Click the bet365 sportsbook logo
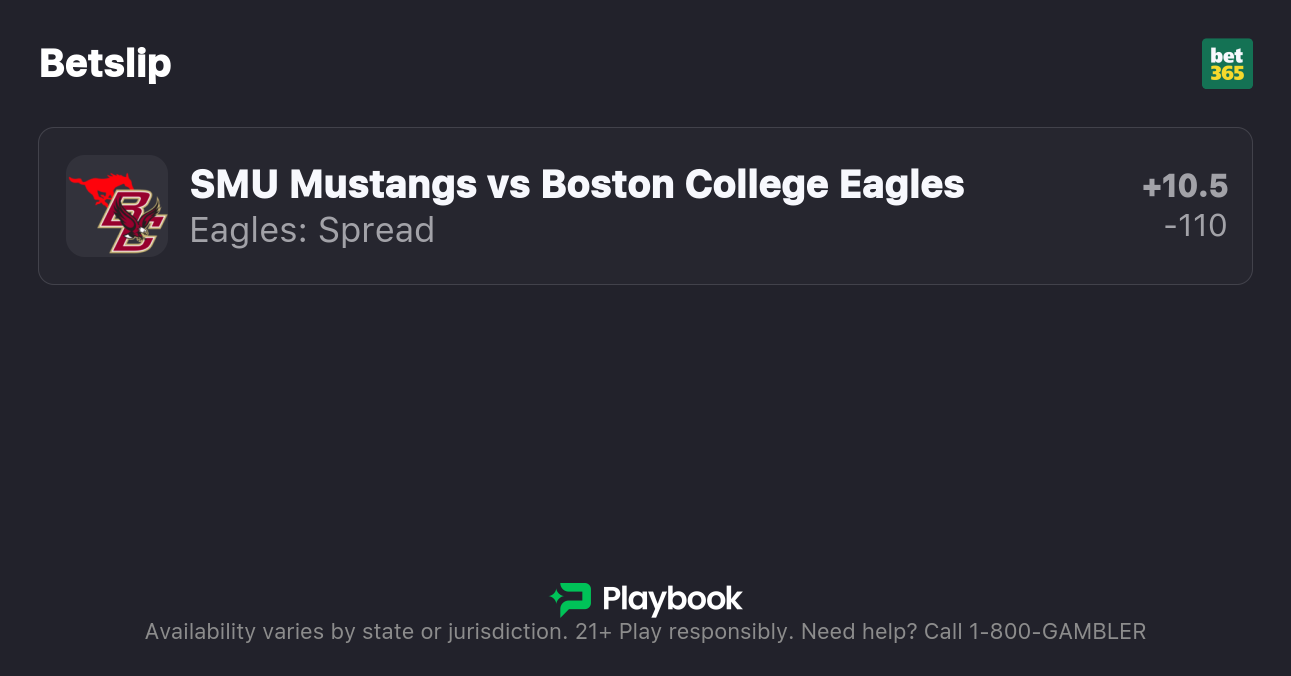The height and width of the screenshot is (676, 1291). (1227, 64)
